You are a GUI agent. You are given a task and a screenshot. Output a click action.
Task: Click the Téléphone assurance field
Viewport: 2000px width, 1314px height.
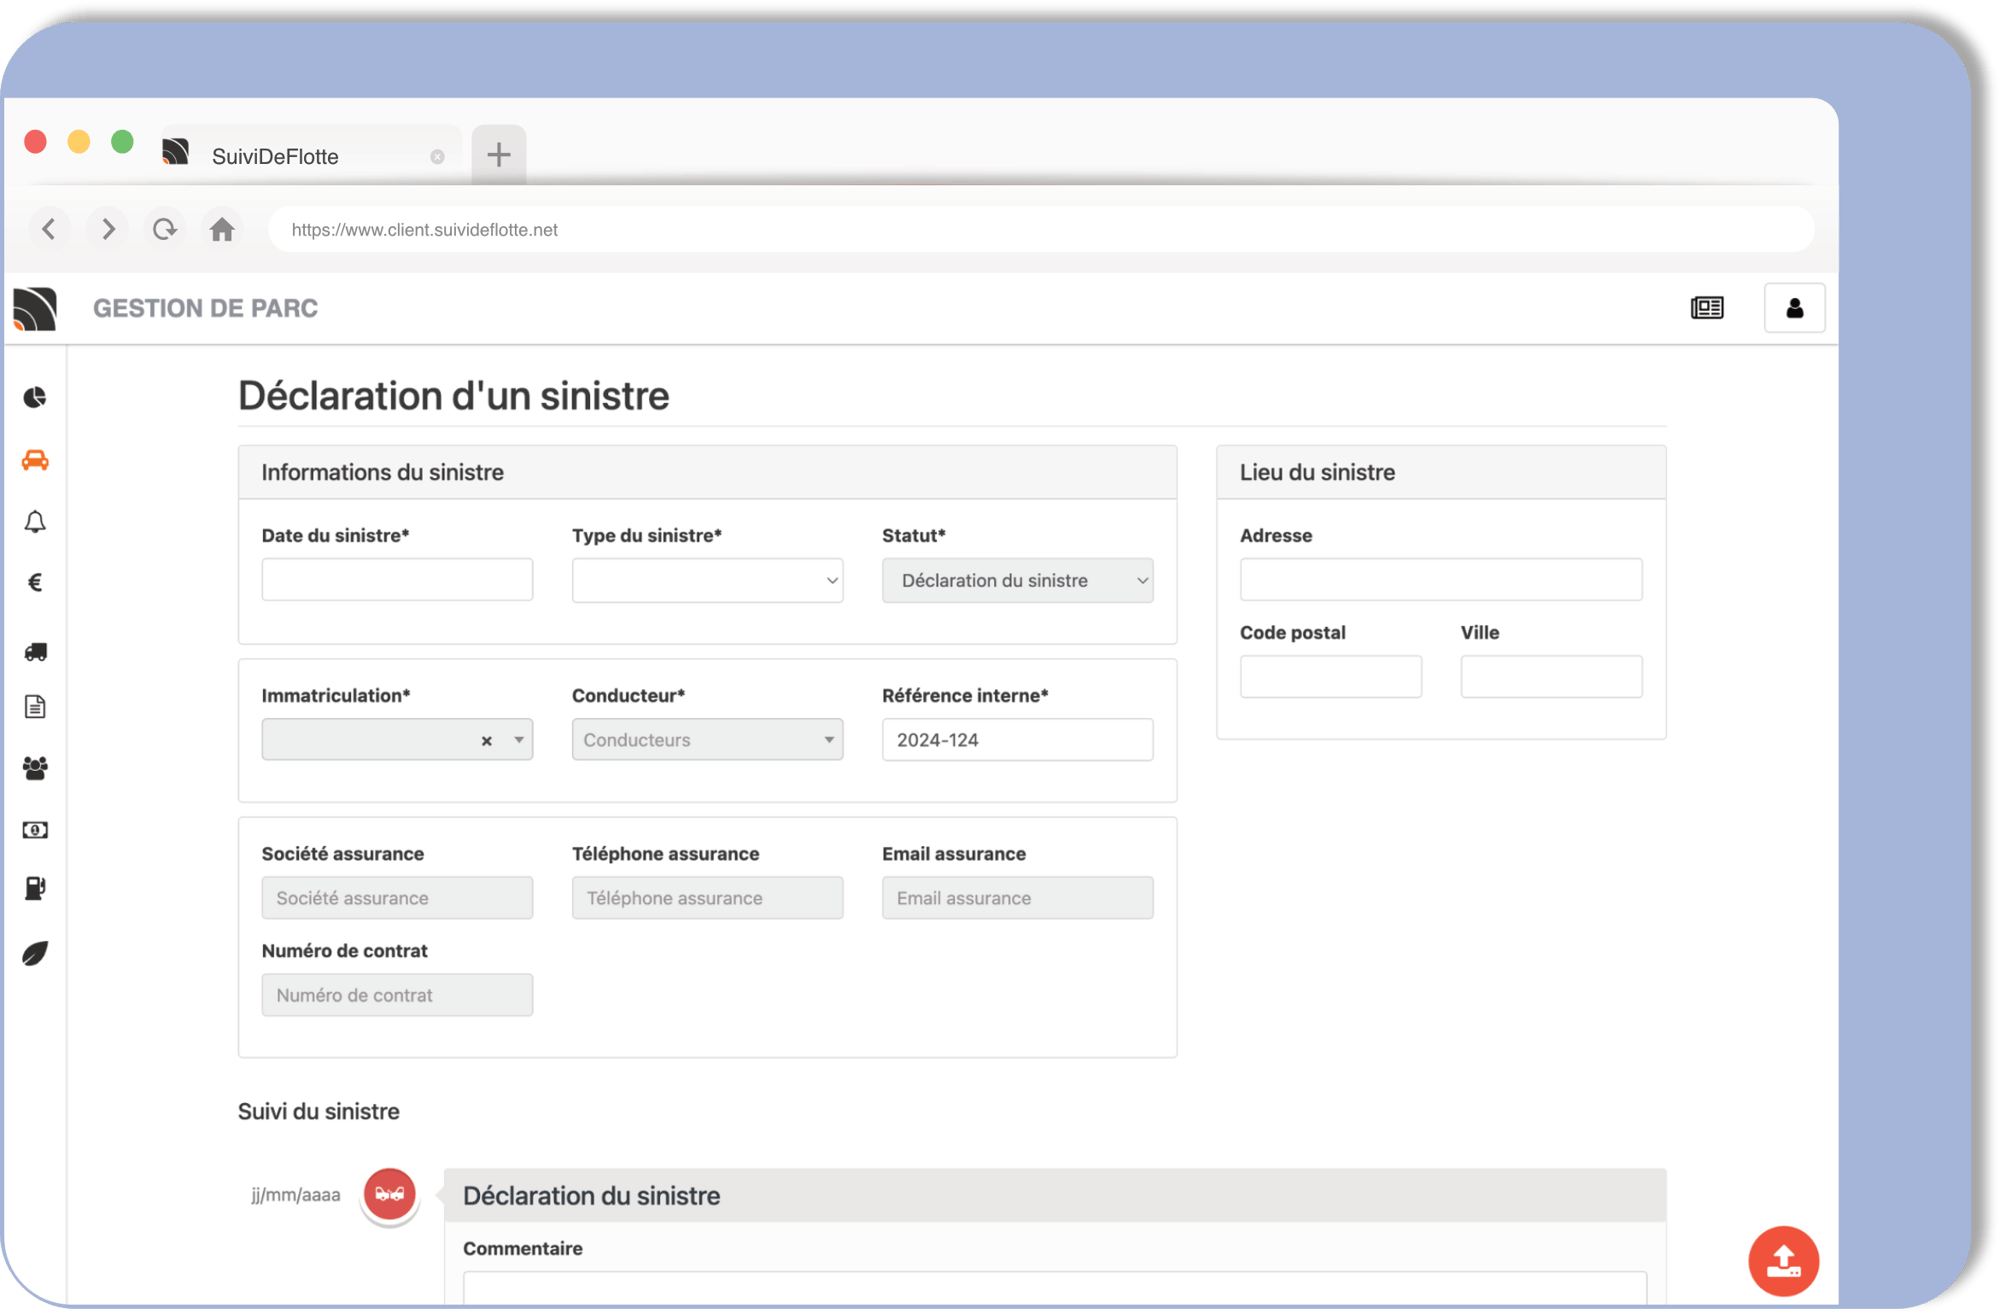[x=707, y=898]
